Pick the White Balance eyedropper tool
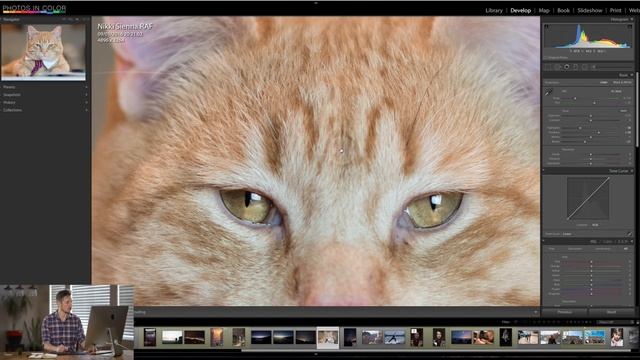640x360 pixels. [548, 92]
